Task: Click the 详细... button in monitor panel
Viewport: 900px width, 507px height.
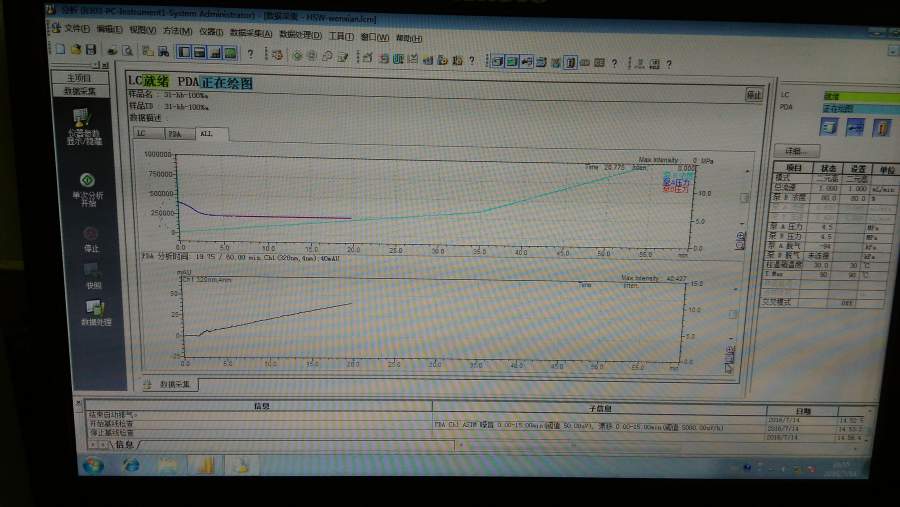Action: (797, 151)
